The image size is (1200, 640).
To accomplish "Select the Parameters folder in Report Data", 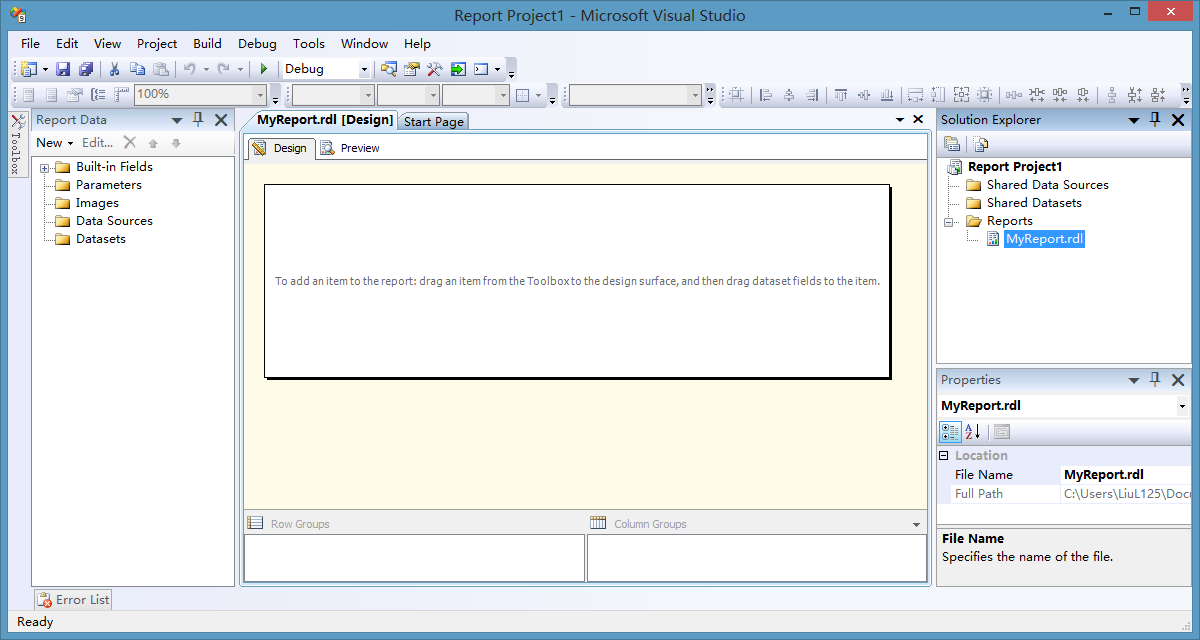I will click(x=109, y=185).
